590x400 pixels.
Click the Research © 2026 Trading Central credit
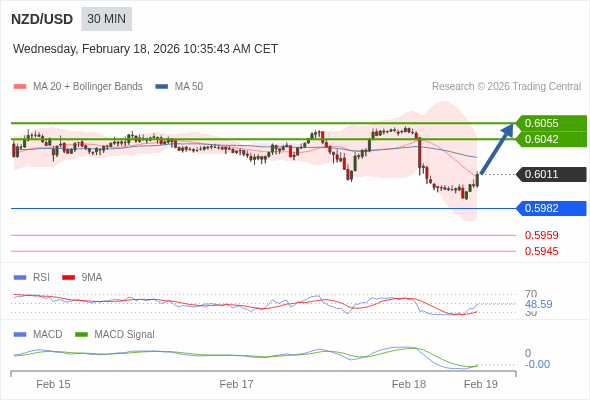(506, 87)
